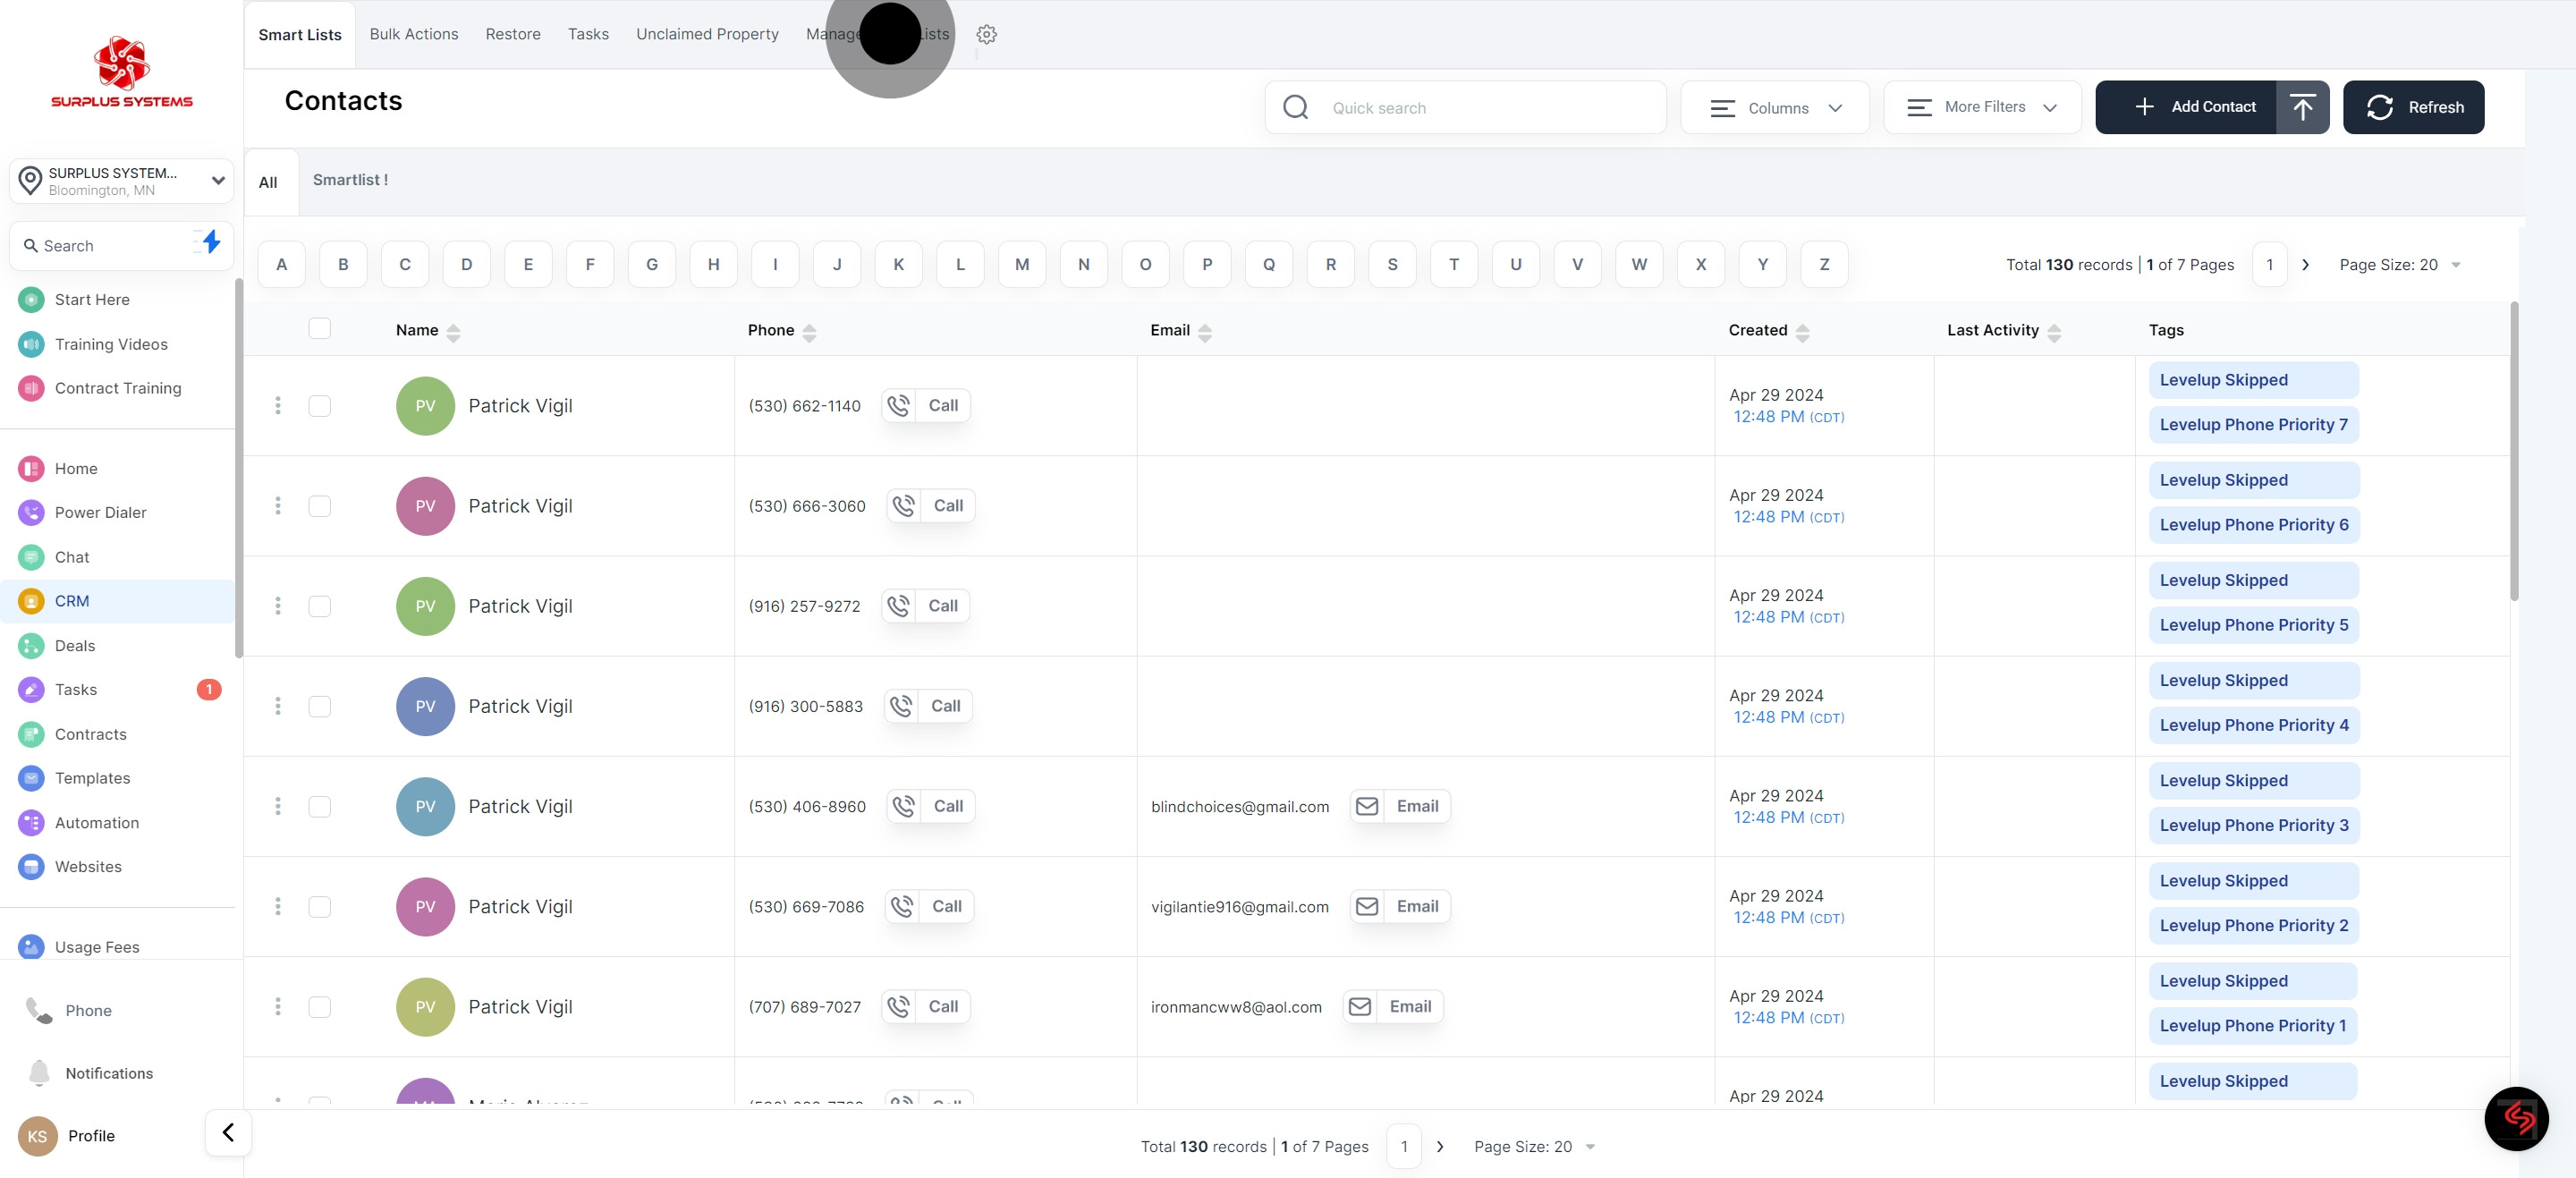Click the settings gear icon in top tabs
Screen dimensions: 2576x1178
click(x=986, y=34)
